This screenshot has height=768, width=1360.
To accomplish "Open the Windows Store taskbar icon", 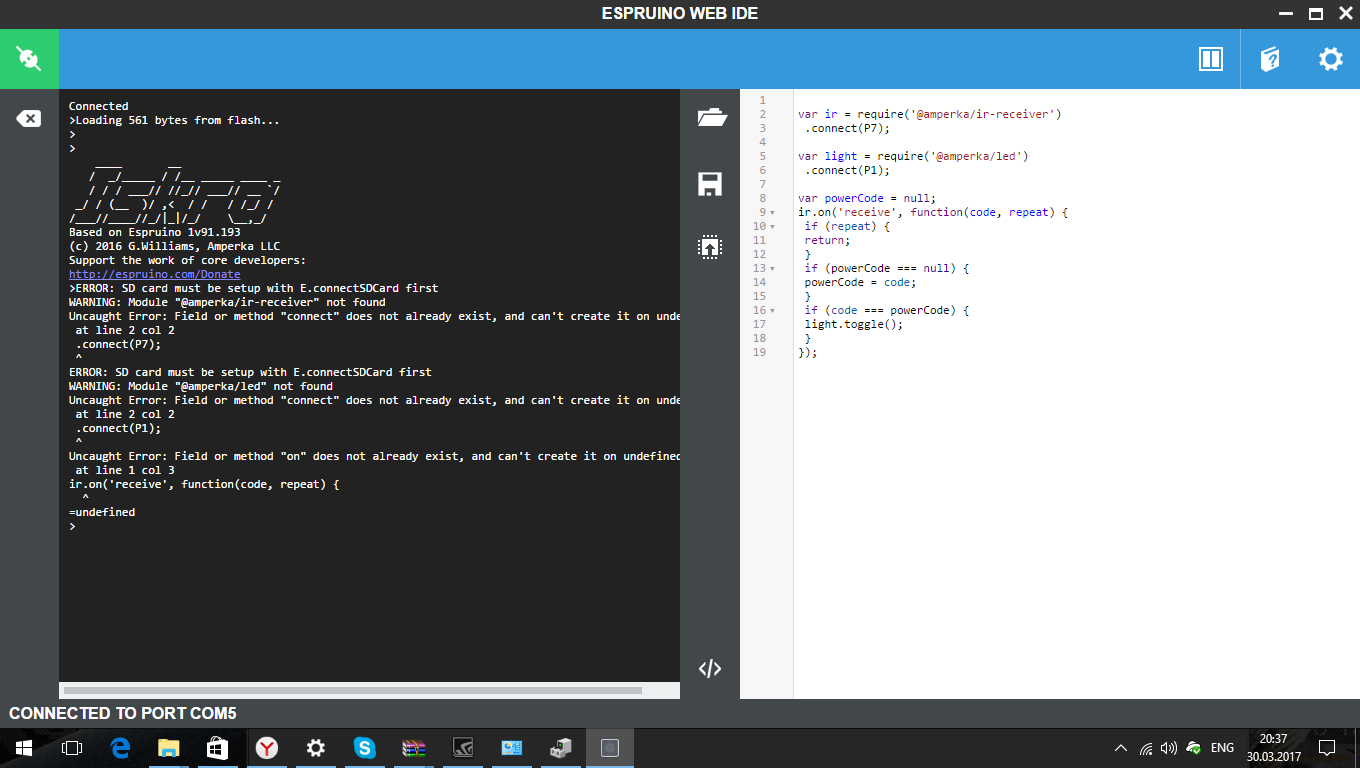I will pyautogui.click(x=217, y=748).
